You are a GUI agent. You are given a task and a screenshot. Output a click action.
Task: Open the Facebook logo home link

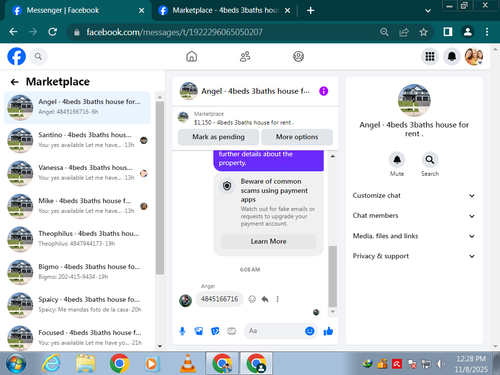[17, 56]
